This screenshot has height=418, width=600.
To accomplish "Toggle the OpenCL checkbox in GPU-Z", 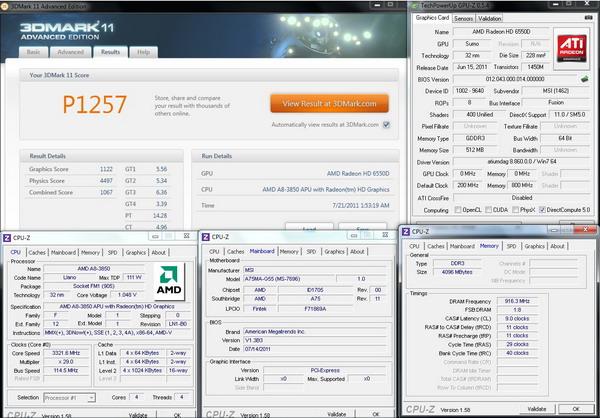I will coord(458,210).
